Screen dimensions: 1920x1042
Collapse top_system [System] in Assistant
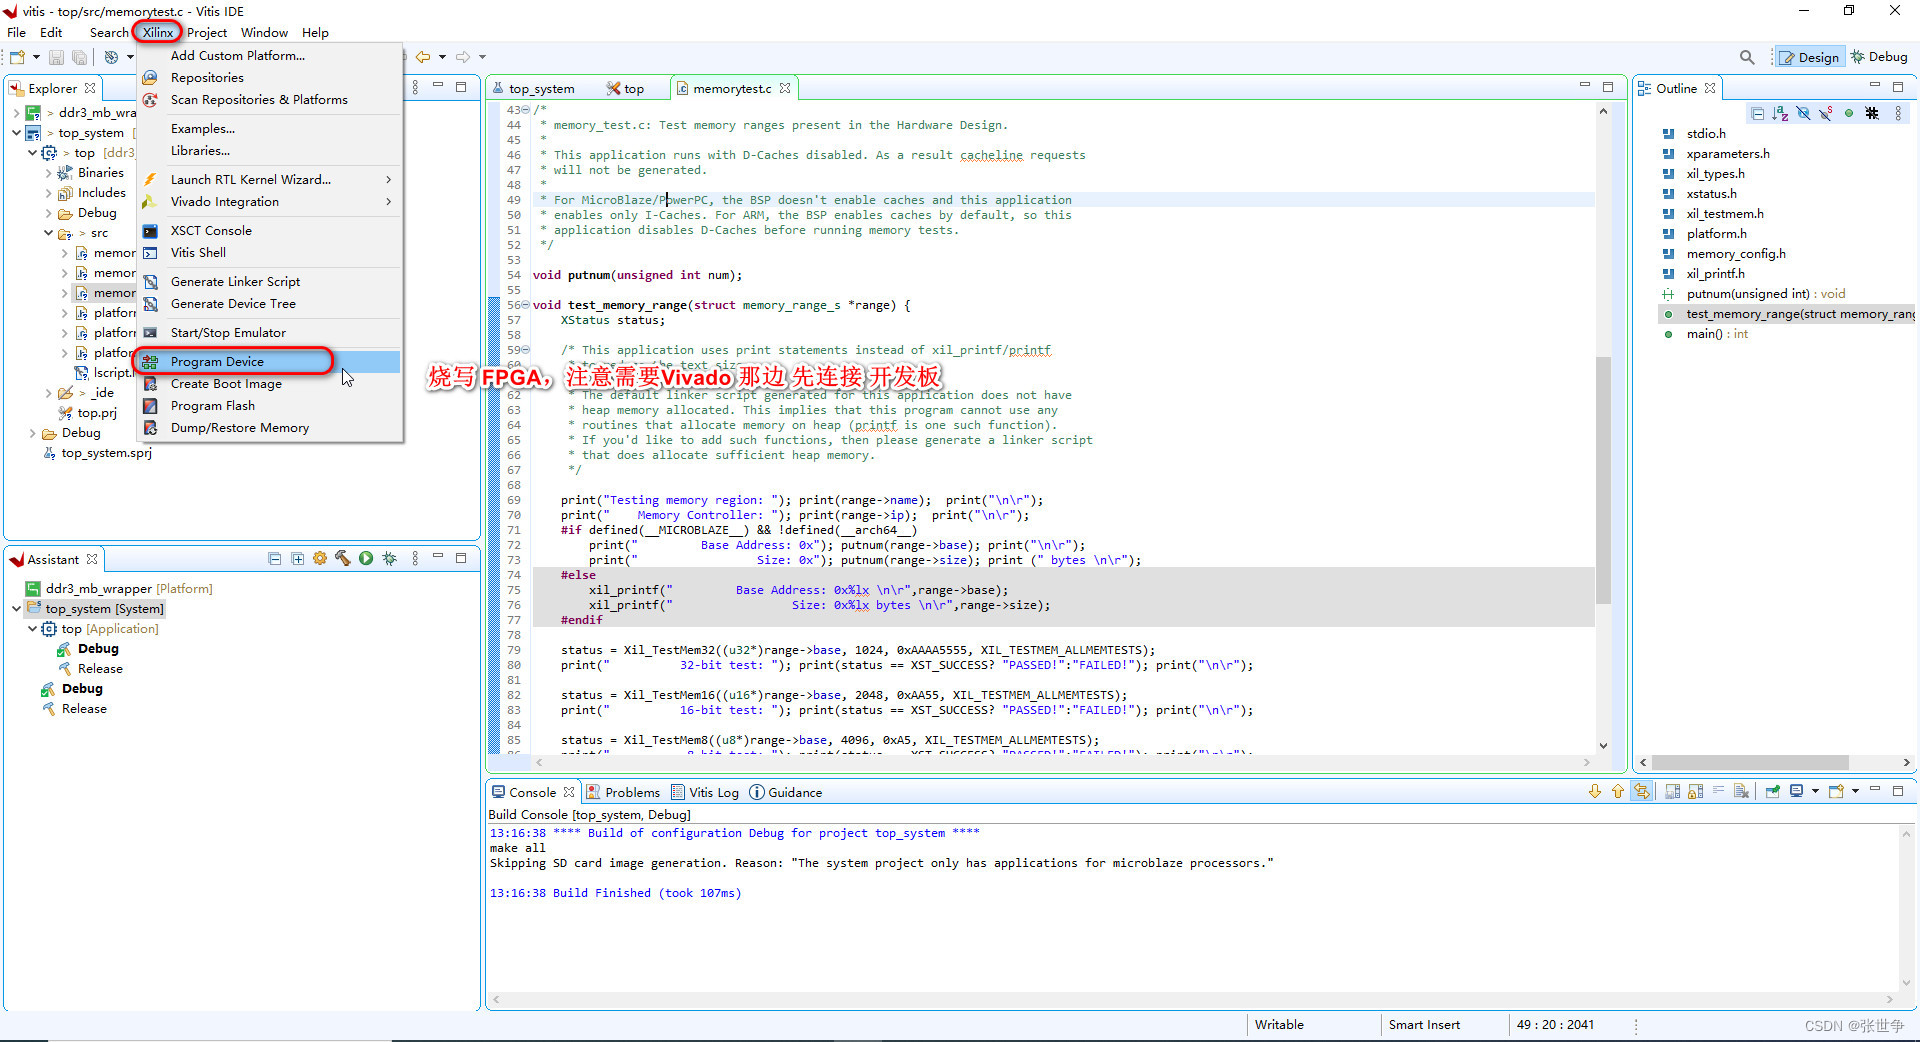17,609
